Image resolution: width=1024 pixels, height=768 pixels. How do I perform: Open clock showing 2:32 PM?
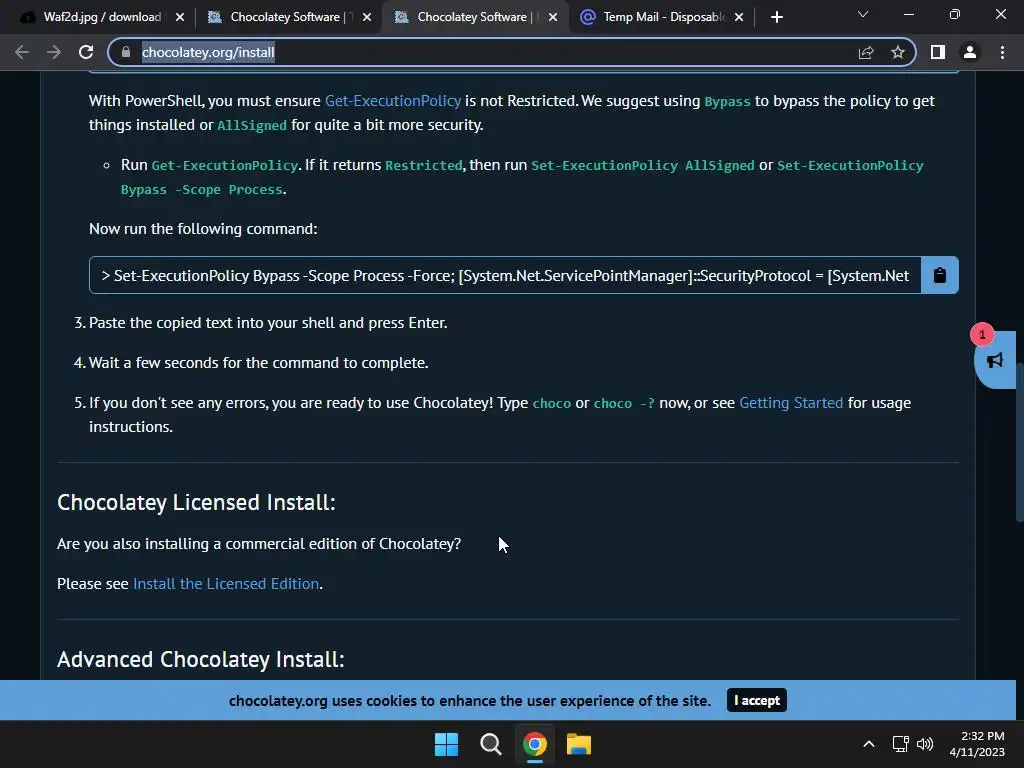click(x=977, y=744)
